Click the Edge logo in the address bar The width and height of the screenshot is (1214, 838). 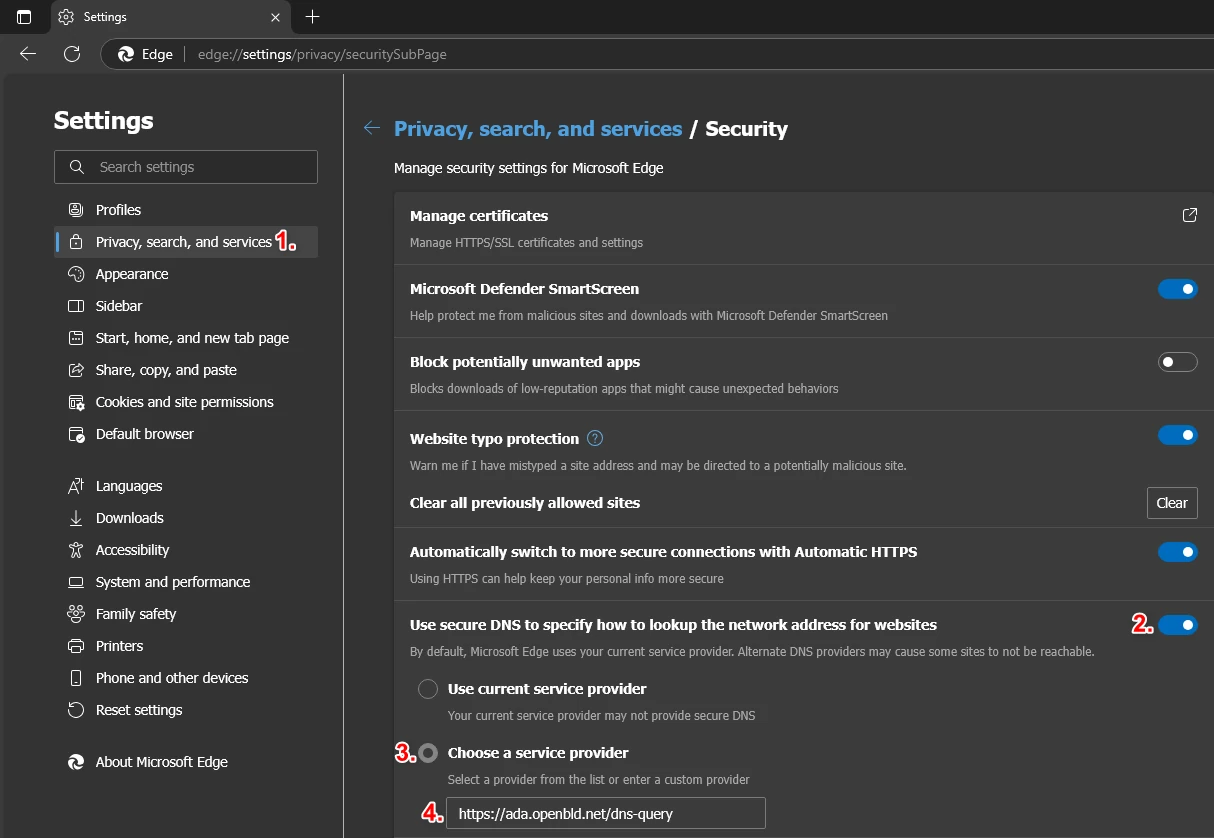(x=126, y=54)
